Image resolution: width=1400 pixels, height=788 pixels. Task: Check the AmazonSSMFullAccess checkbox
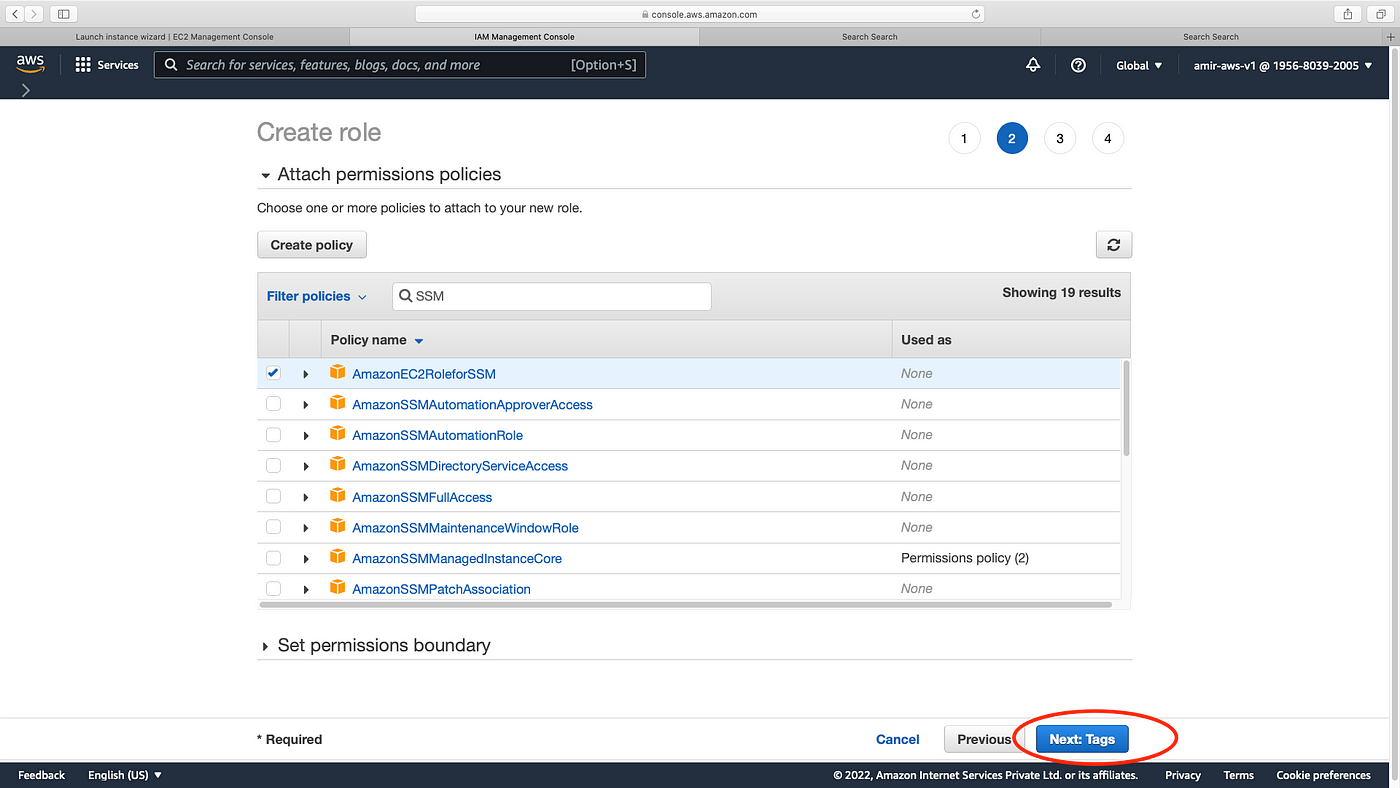pyautogui.click(x=273, y=496)
